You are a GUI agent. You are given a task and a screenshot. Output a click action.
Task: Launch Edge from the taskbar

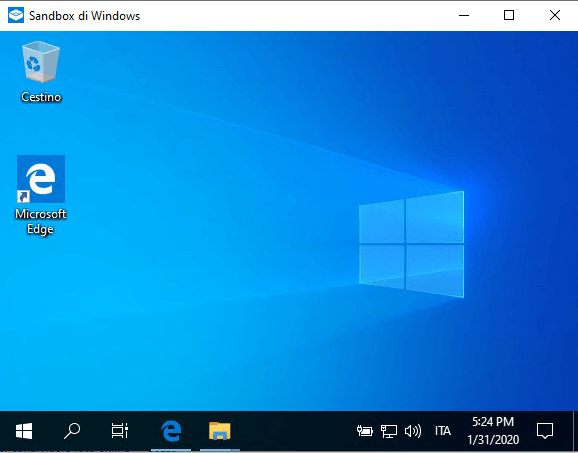[171, 431]
